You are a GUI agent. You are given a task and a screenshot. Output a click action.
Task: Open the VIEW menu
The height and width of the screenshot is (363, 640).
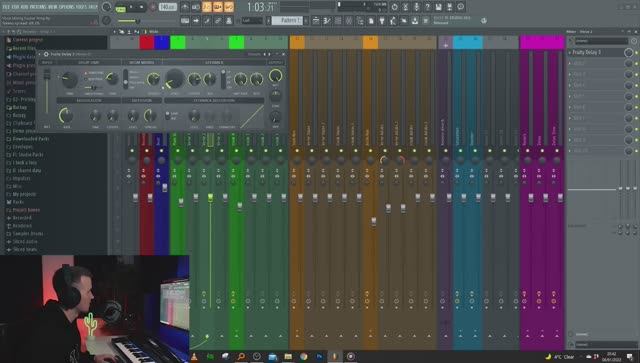[52, 7]
